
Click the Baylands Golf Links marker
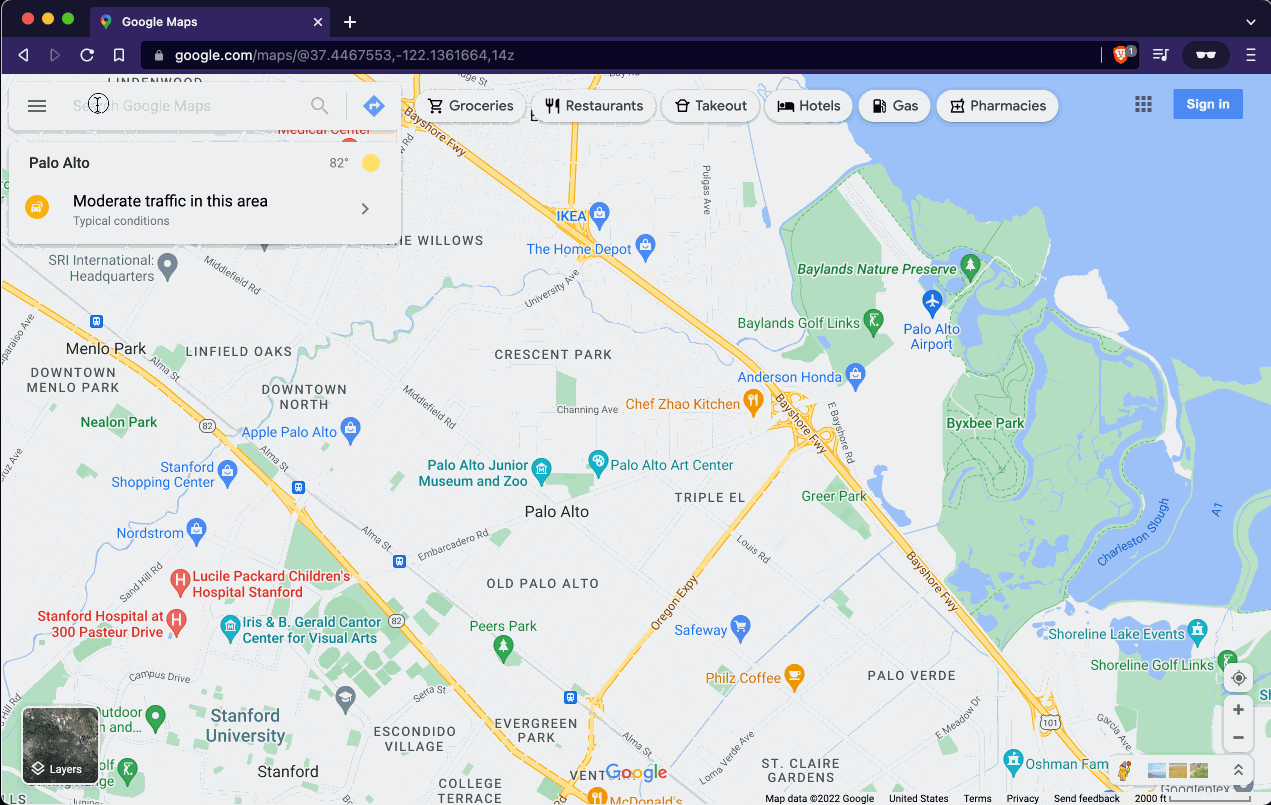click(875, 320)
